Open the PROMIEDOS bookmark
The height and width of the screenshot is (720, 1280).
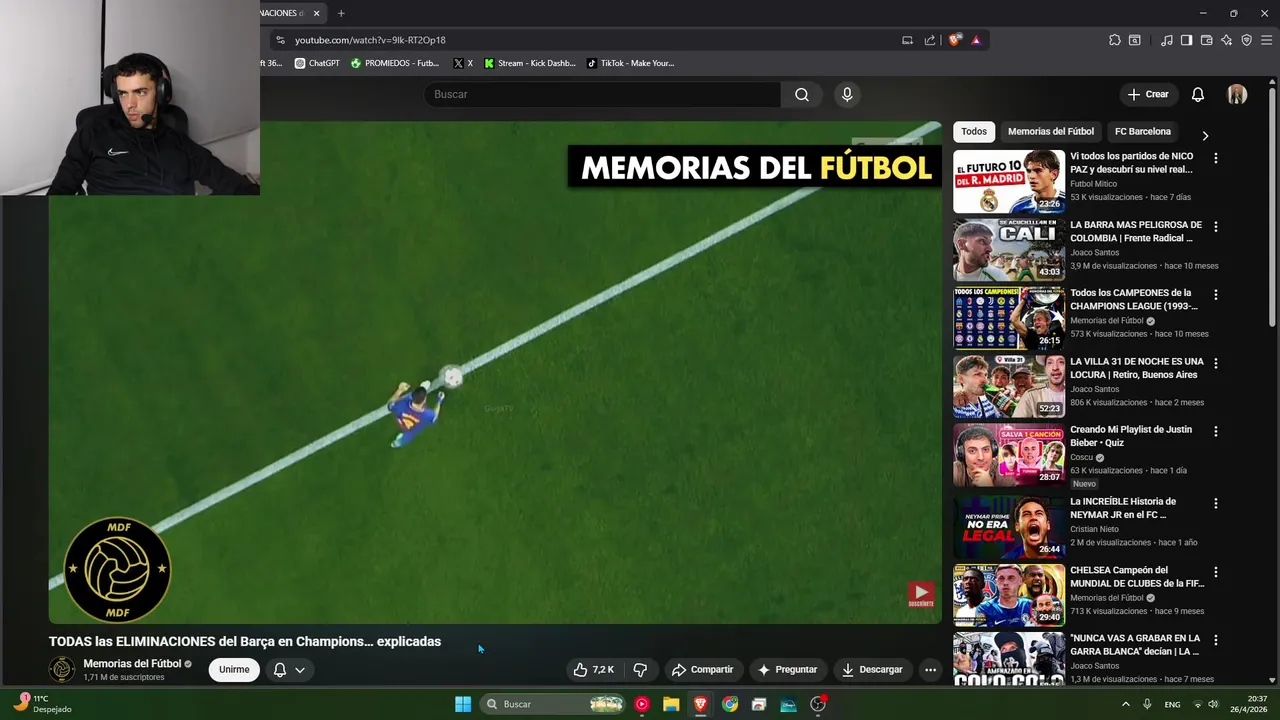(395, 63)
